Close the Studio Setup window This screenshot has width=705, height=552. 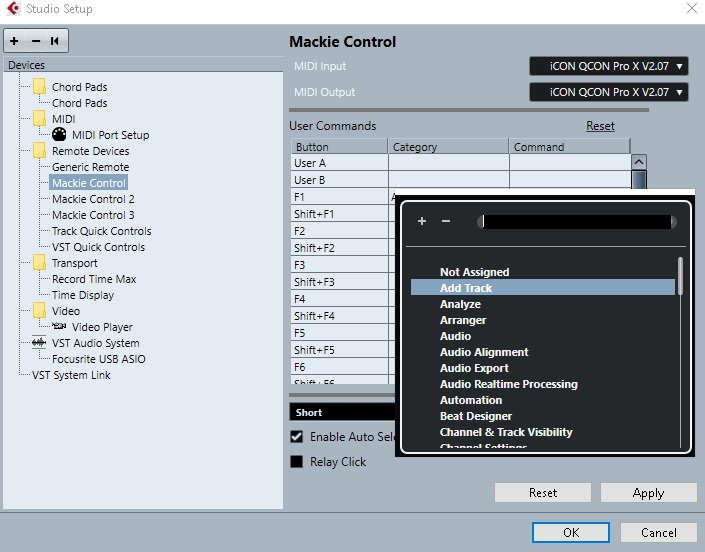point(692,8)
